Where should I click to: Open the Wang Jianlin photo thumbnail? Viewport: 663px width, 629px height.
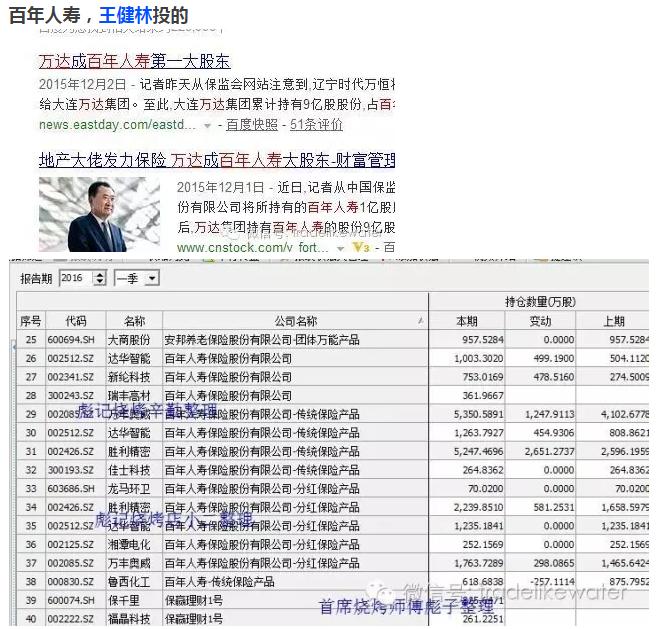click(99, 214)
